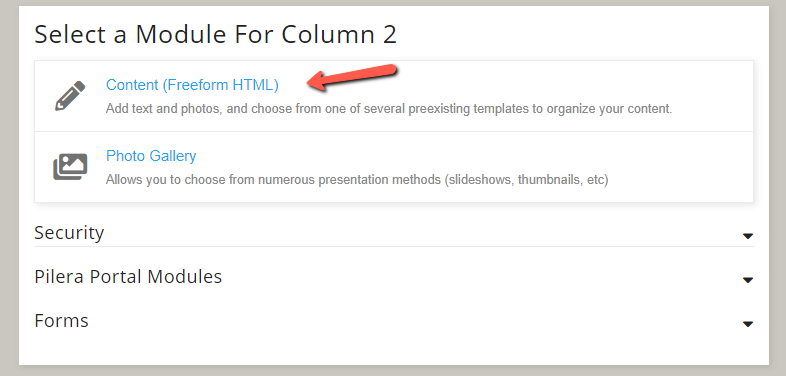This screenshot has width=786, height=376.
Task: Select the Security section heading
Action: [69, 233]
